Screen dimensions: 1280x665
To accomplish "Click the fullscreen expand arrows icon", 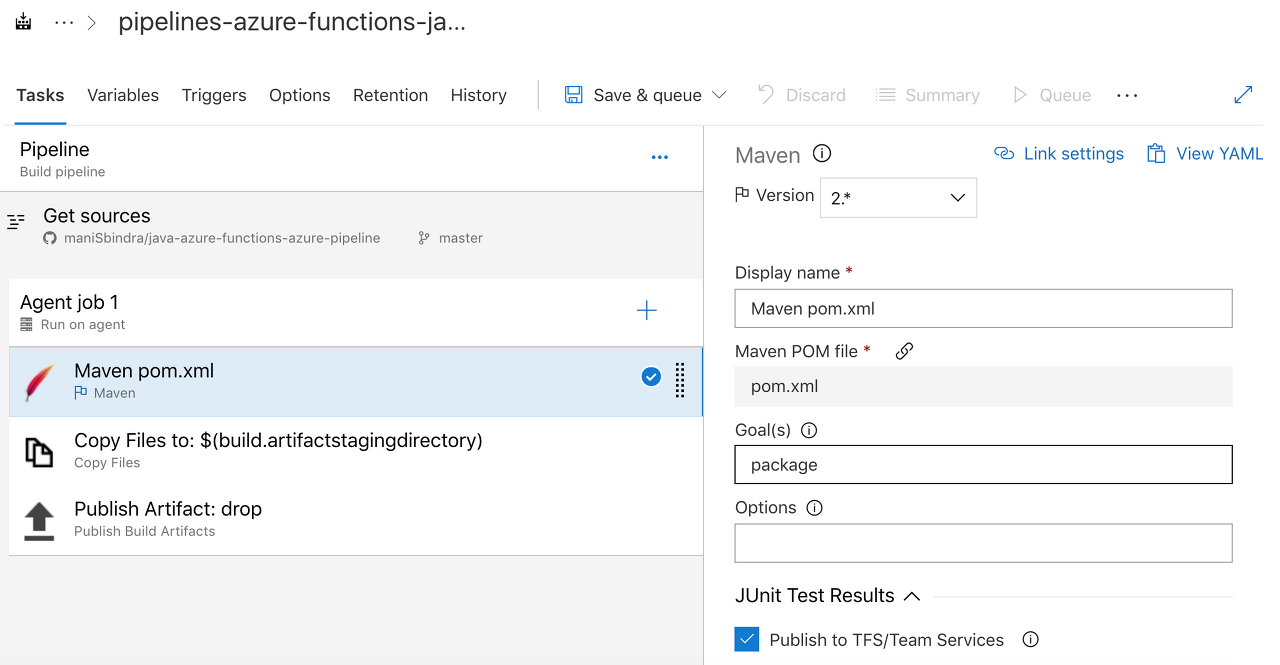I will tap(1243, 95).
